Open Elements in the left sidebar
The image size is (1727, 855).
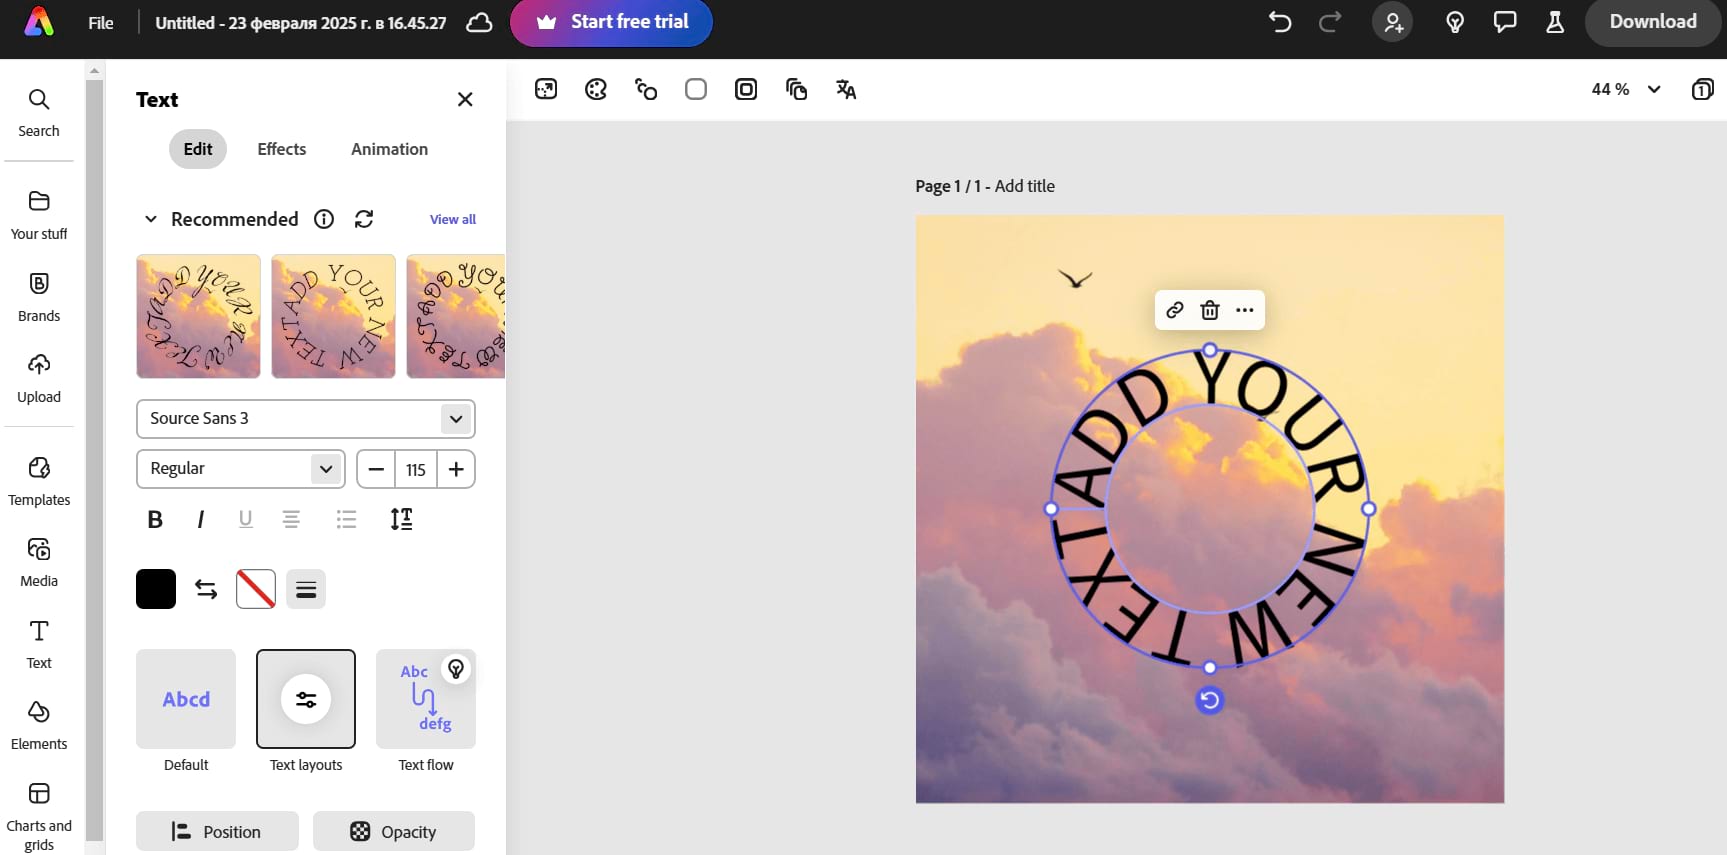[x=39, y=725]
